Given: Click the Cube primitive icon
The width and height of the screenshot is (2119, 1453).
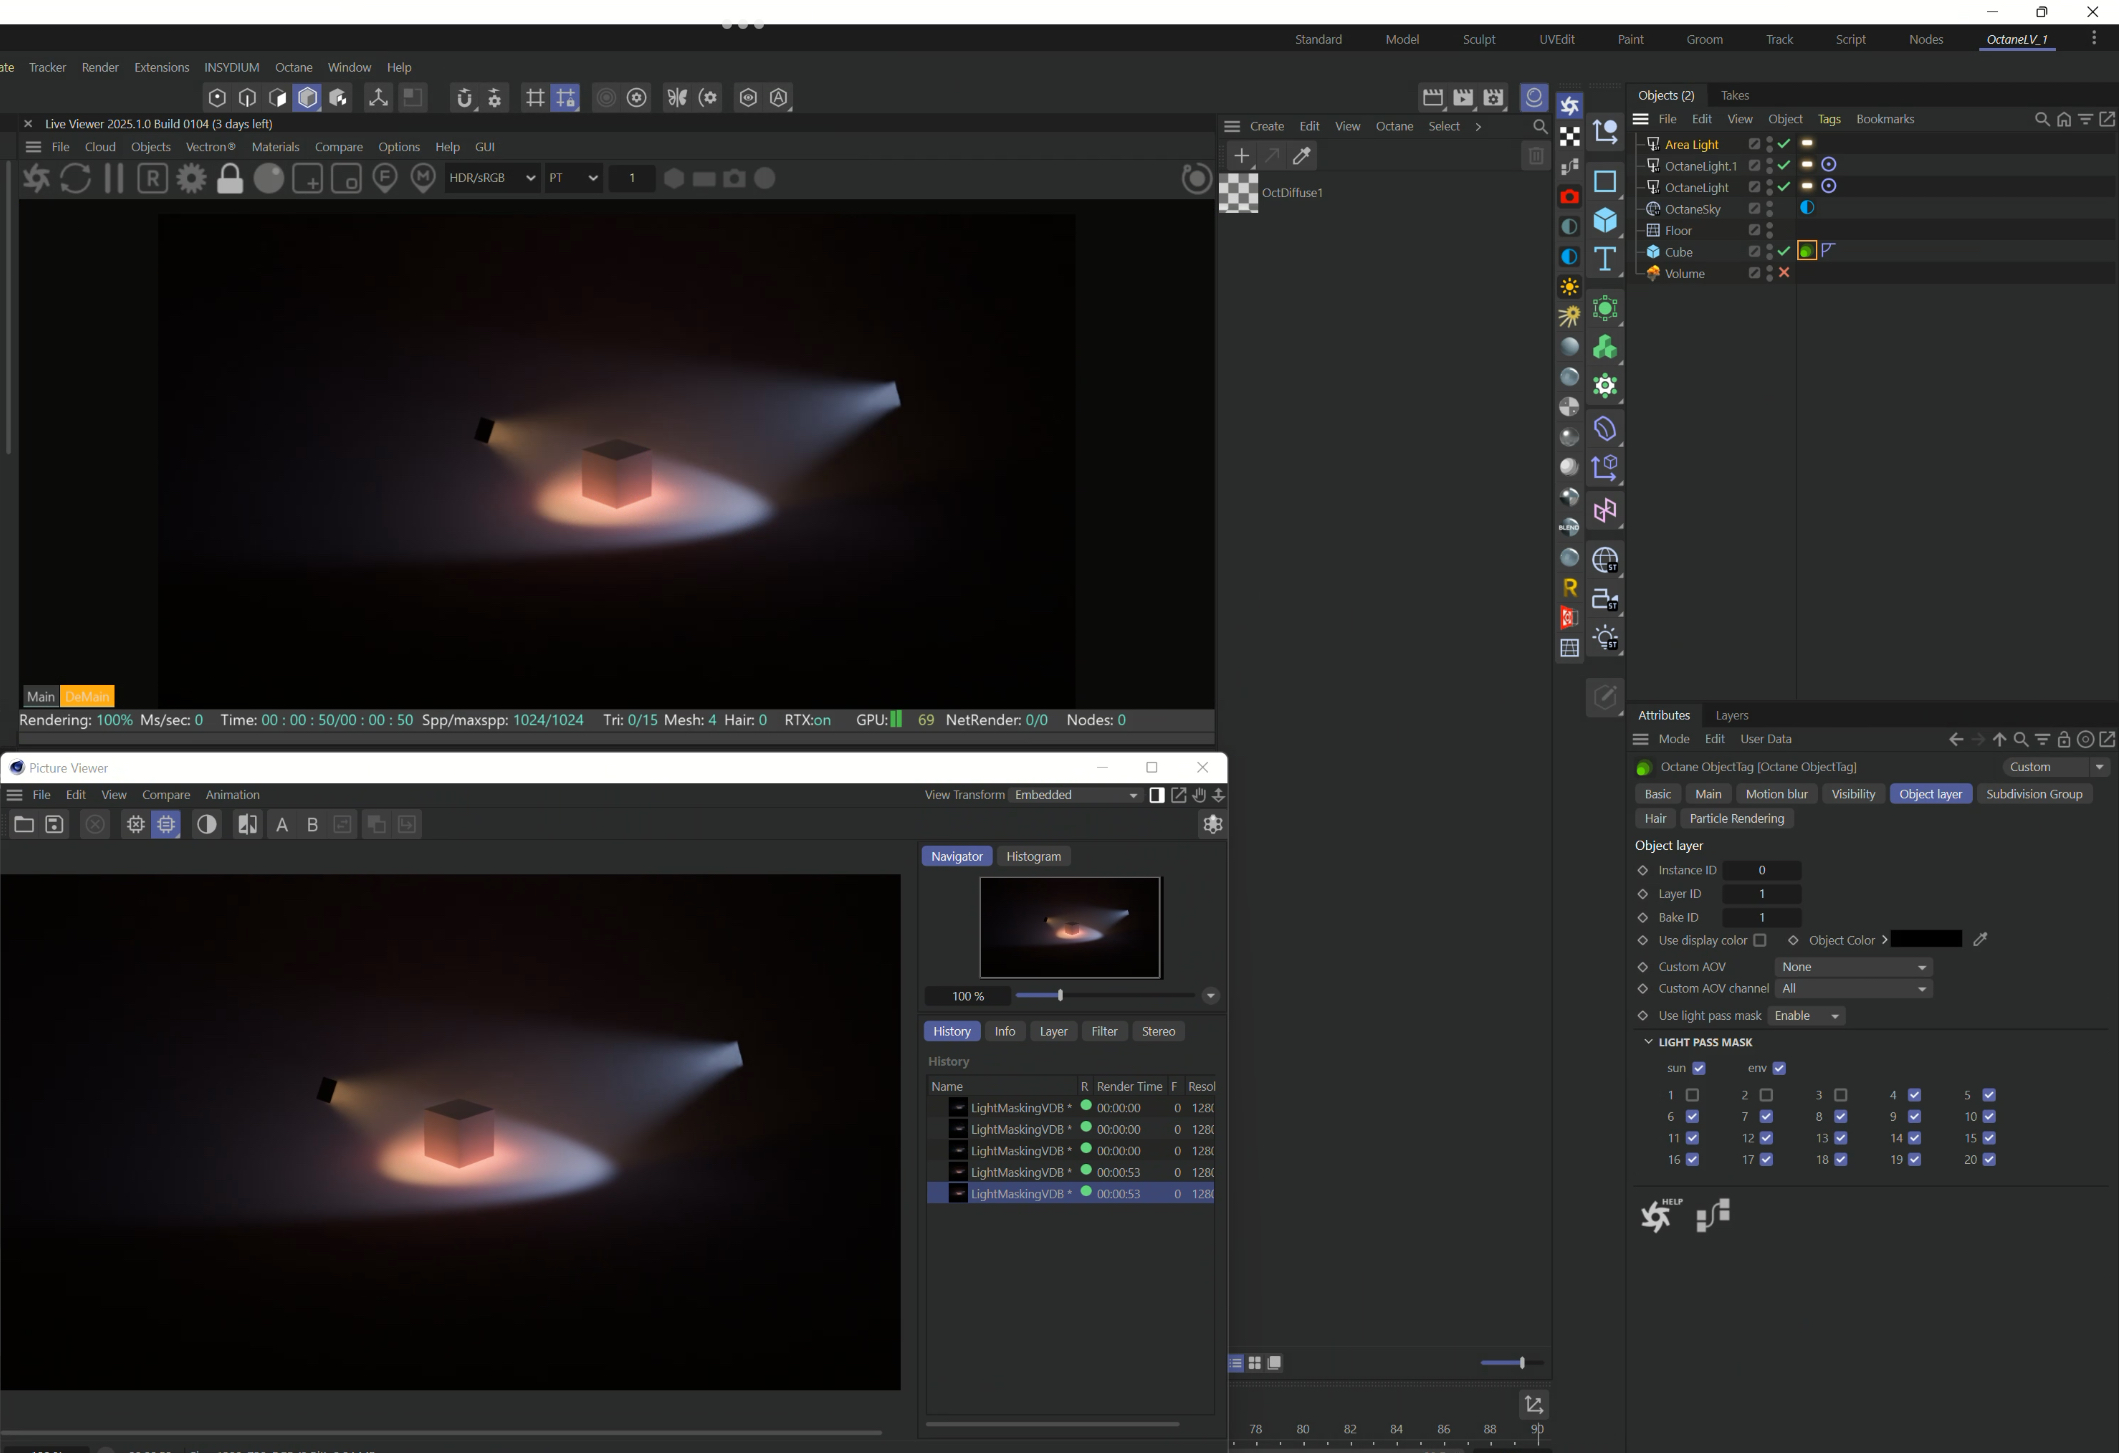Looking at the screenshot, I should point(1604,220).
